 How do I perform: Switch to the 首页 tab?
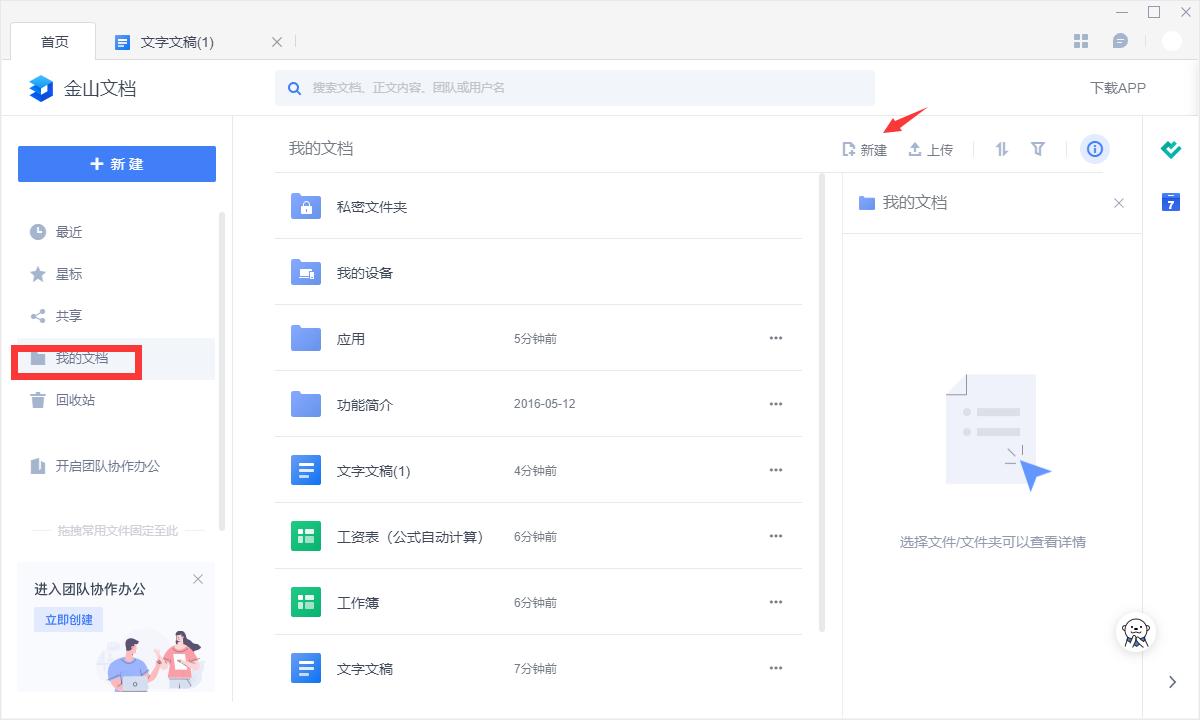click(x=55, y=42)
